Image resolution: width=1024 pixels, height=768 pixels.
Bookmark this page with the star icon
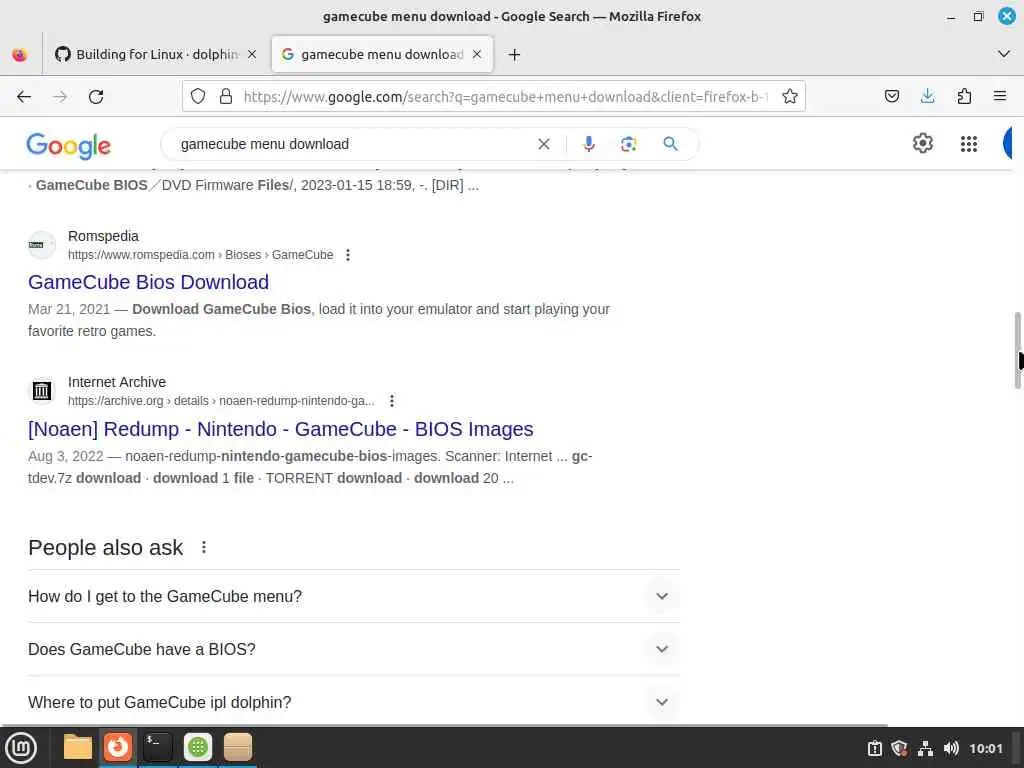click(x=790, y=97)
